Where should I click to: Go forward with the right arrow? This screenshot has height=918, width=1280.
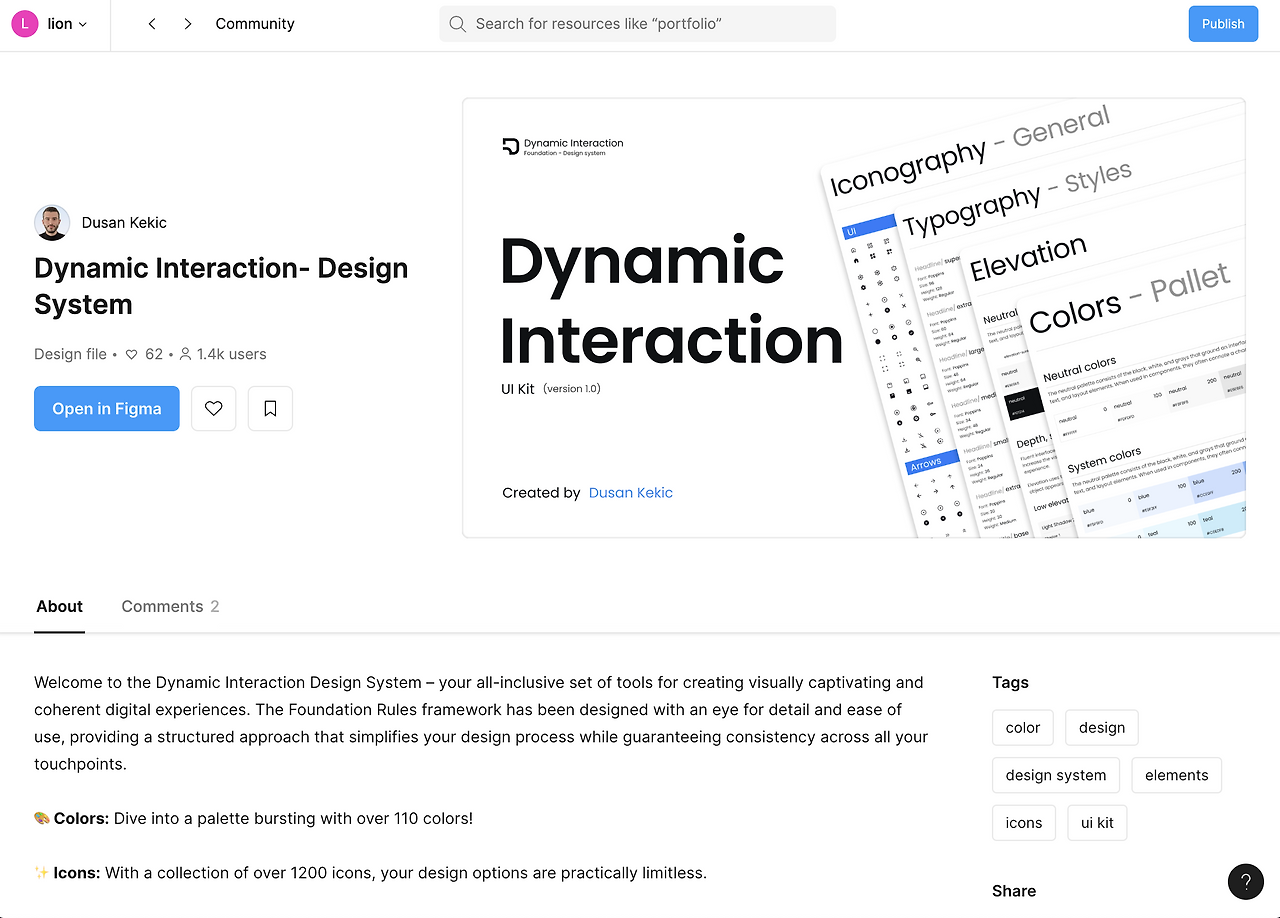coord(188,24)
